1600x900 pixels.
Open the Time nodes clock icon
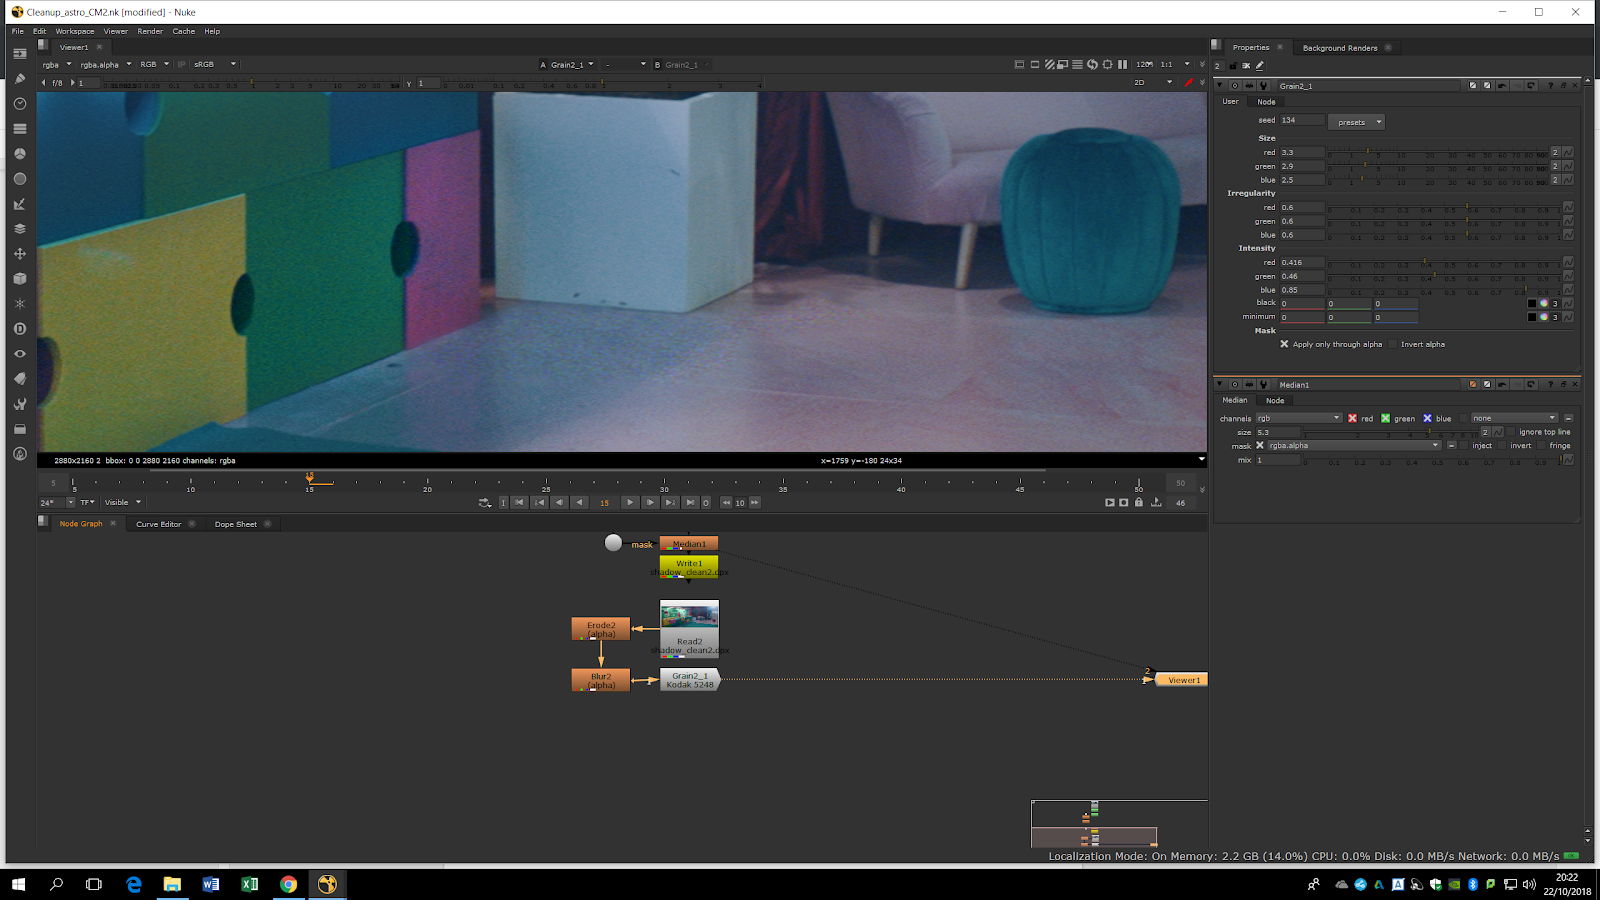pos(19,104)
